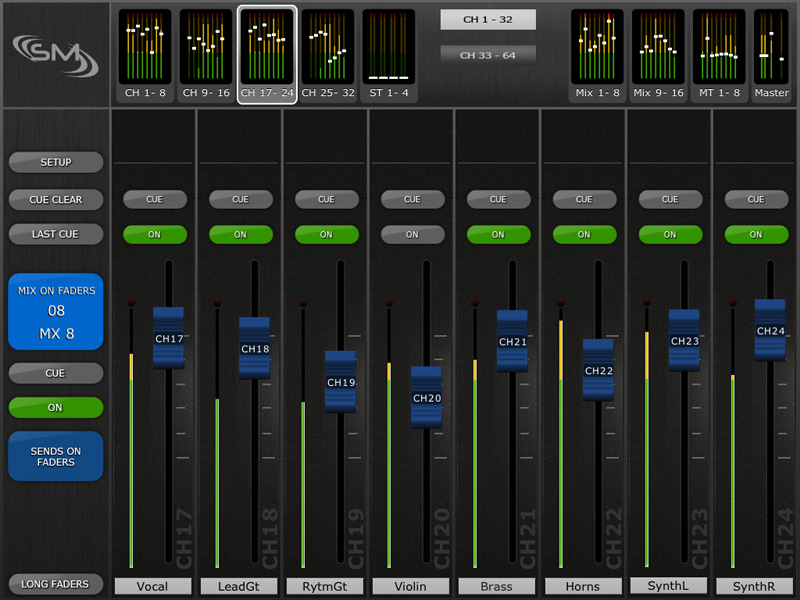
Task: Open the CH 1-8 meter bank
Action: [x=145, y=52]
